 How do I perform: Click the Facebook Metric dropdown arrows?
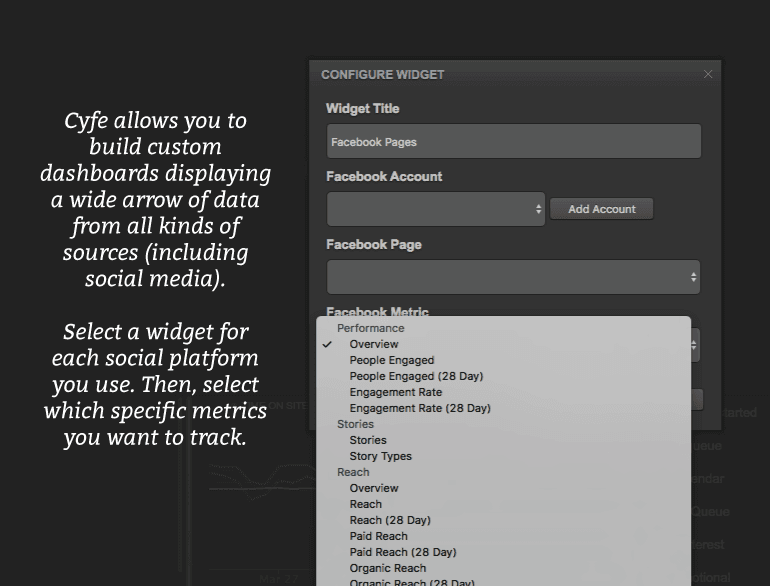(694, 345)
